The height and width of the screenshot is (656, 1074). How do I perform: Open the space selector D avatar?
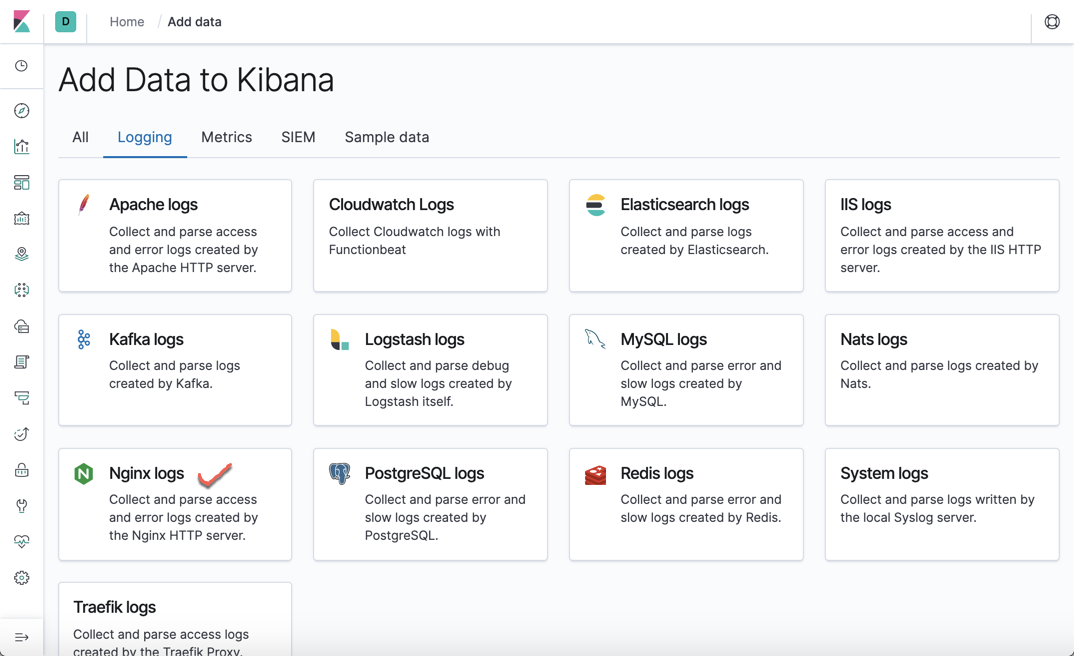coord(66,22)
